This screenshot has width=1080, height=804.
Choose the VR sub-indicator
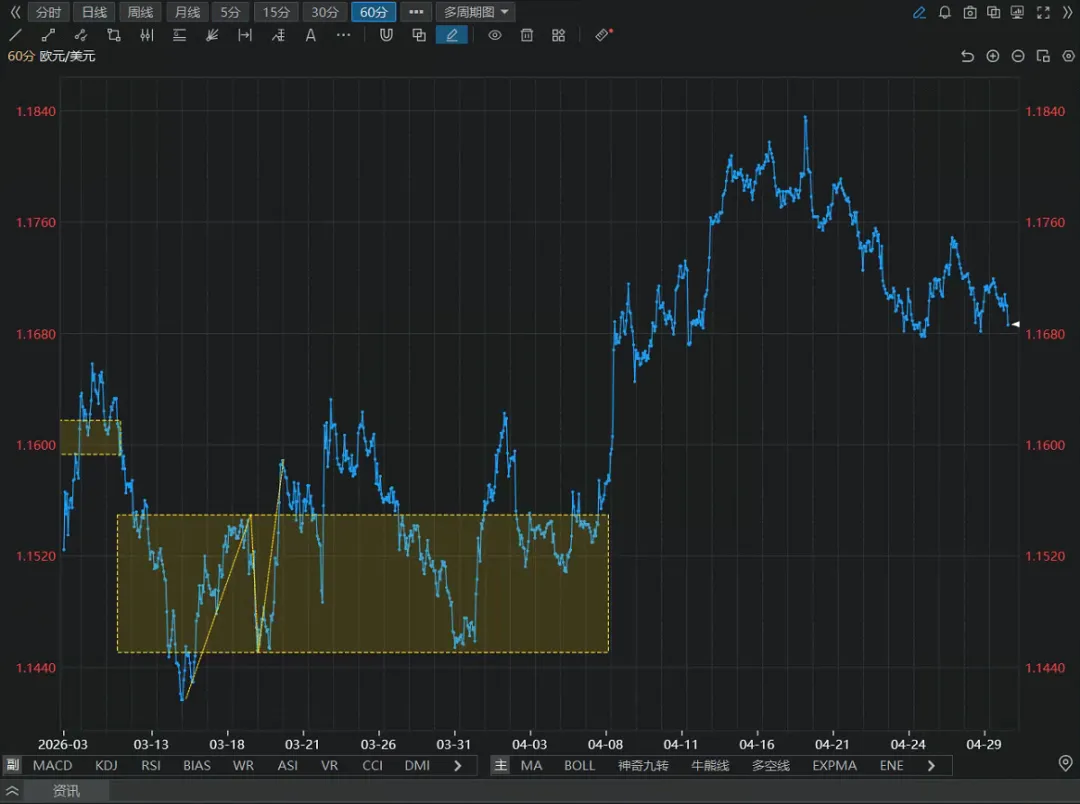pyautogui.click(x=329, y=765)
